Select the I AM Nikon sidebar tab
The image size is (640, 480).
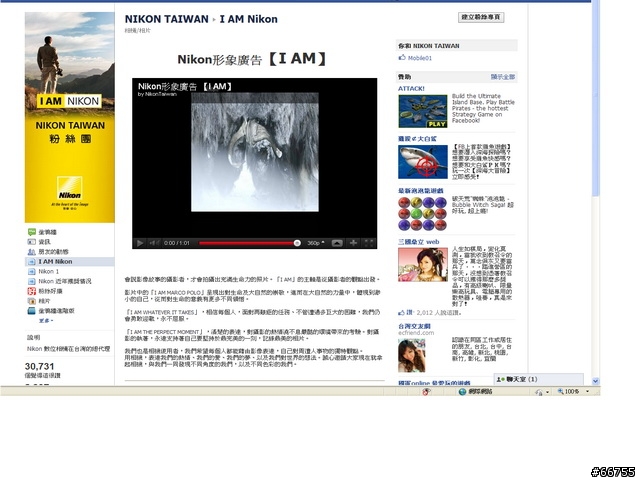69,261
